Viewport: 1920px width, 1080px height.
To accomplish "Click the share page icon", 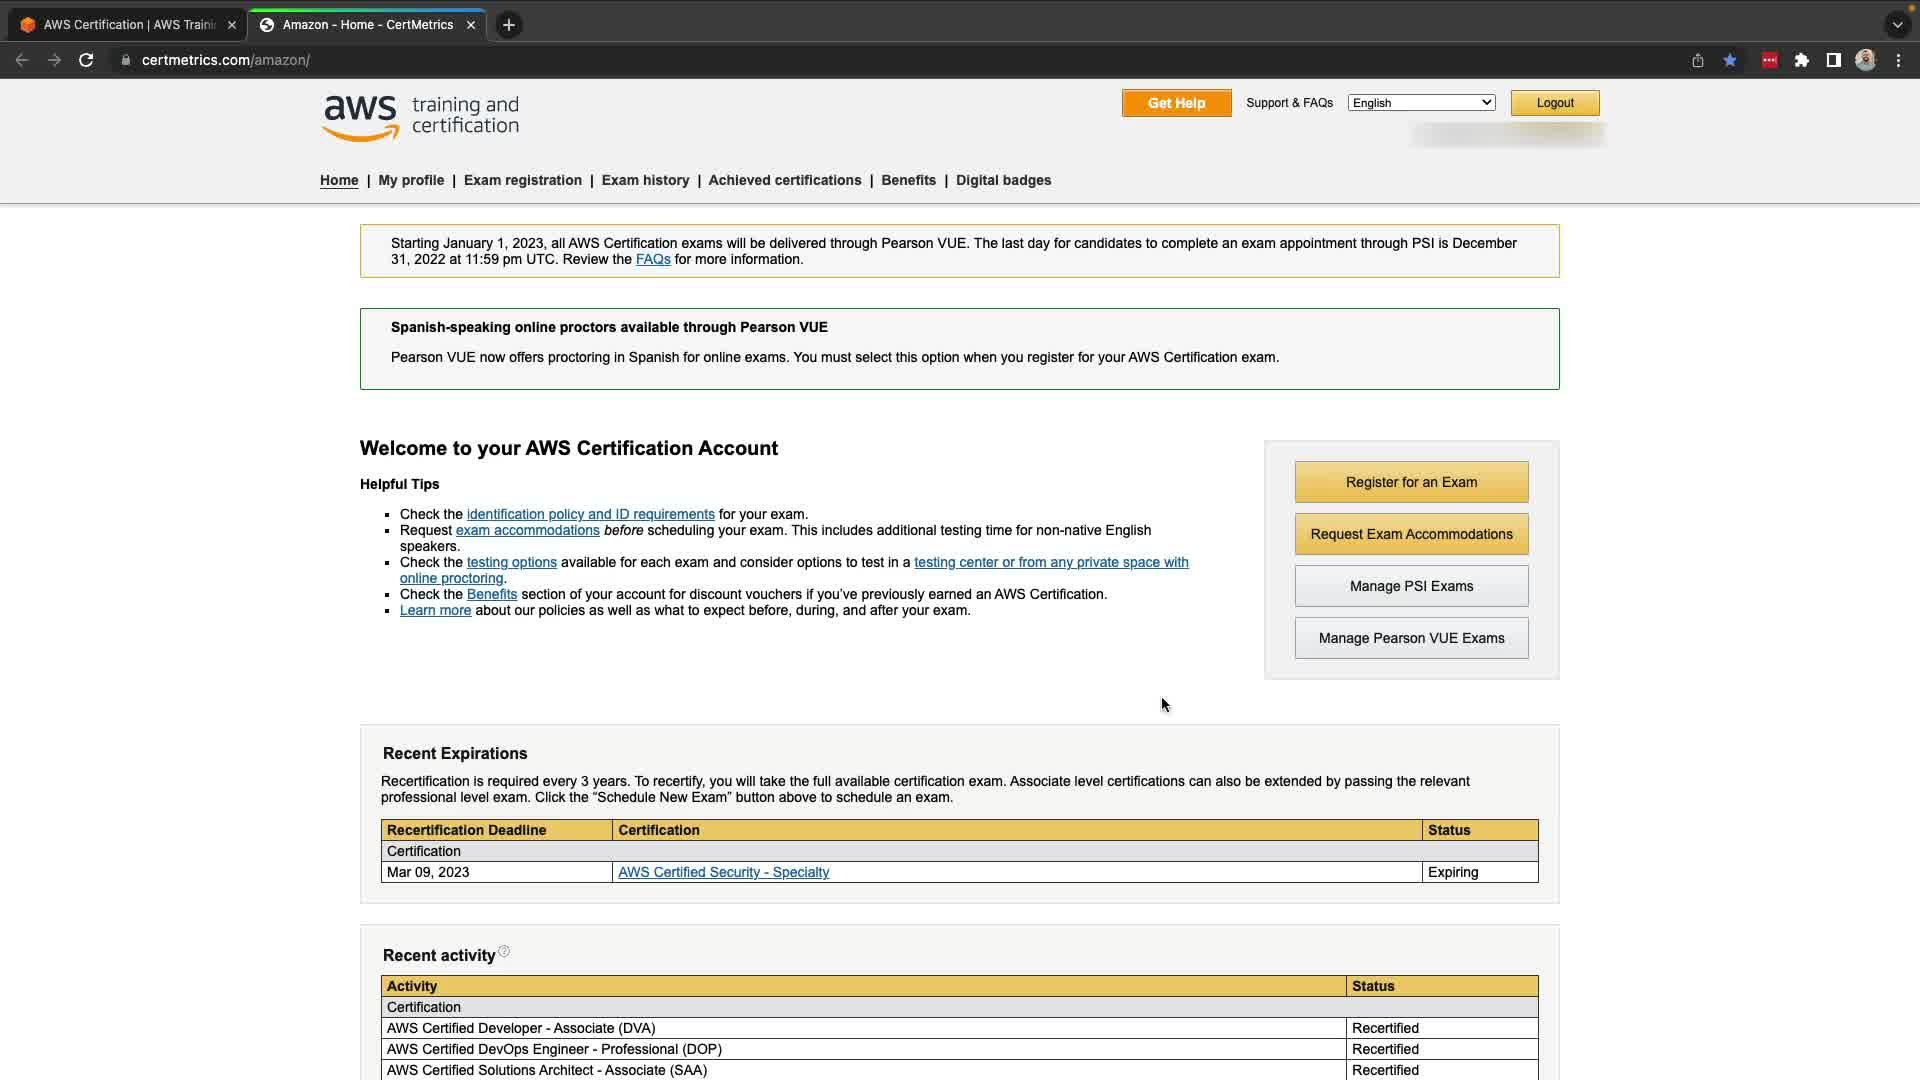I will tap(1697, 60).
